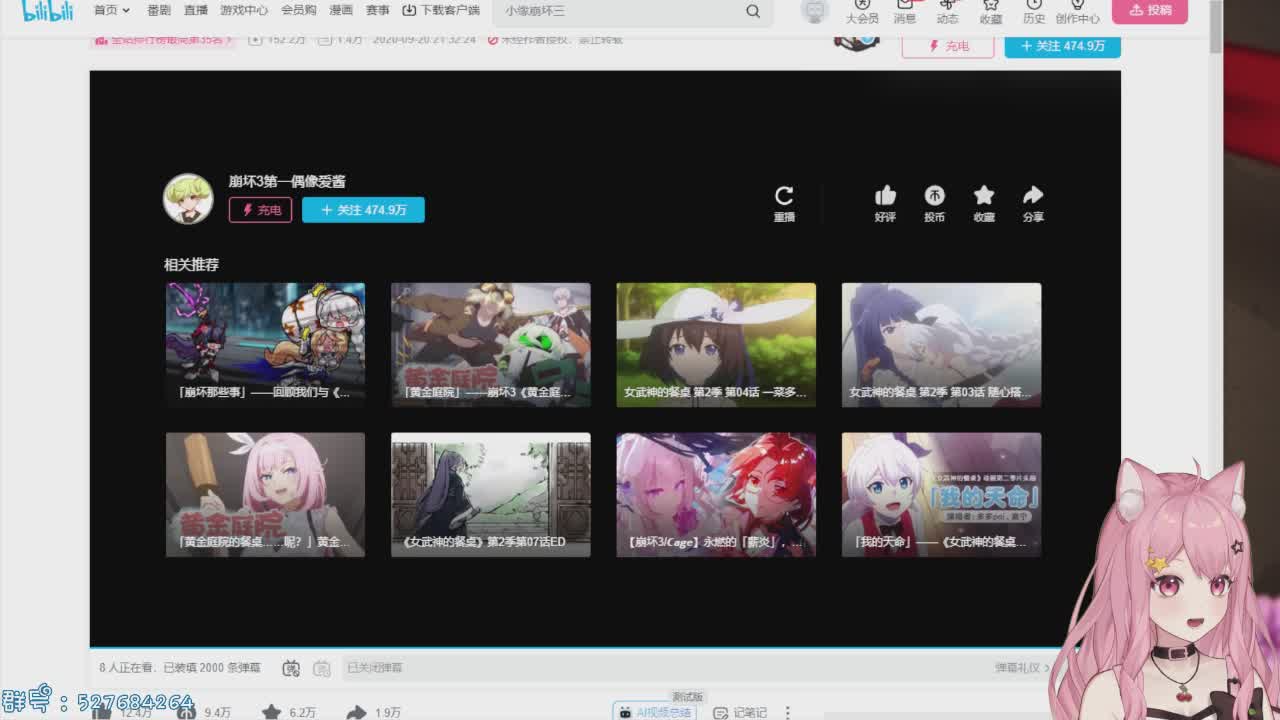Click the 充电 button below header

click(948, 46)
